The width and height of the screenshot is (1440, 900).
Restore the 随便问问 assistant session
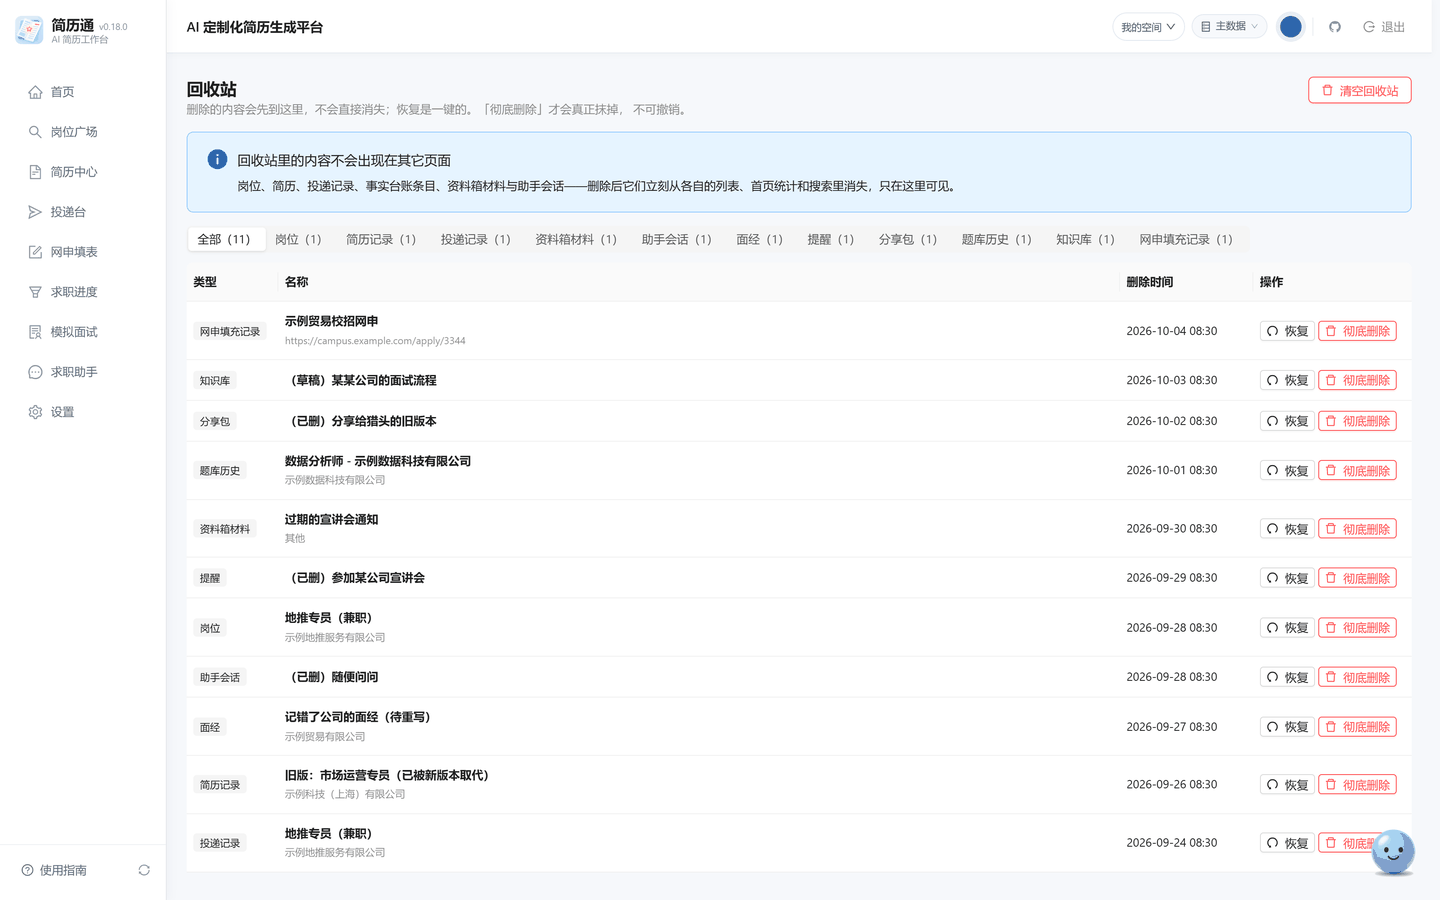(1287, 677)
